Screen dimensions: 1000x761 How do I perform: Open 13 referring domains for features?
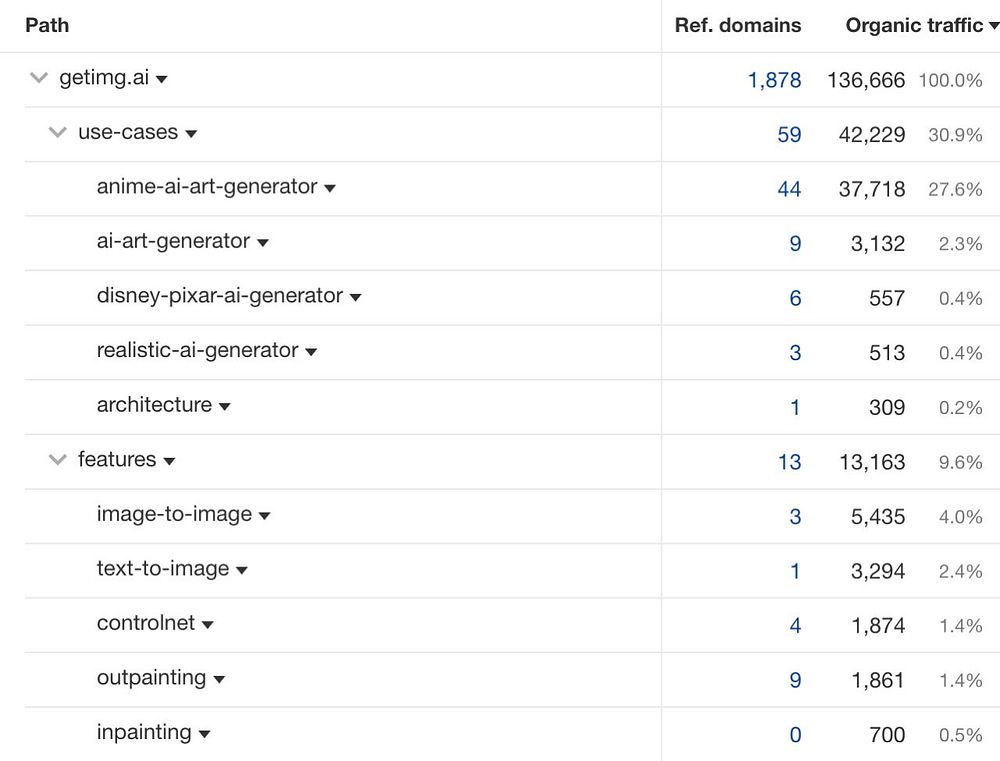tap(789, 461)
